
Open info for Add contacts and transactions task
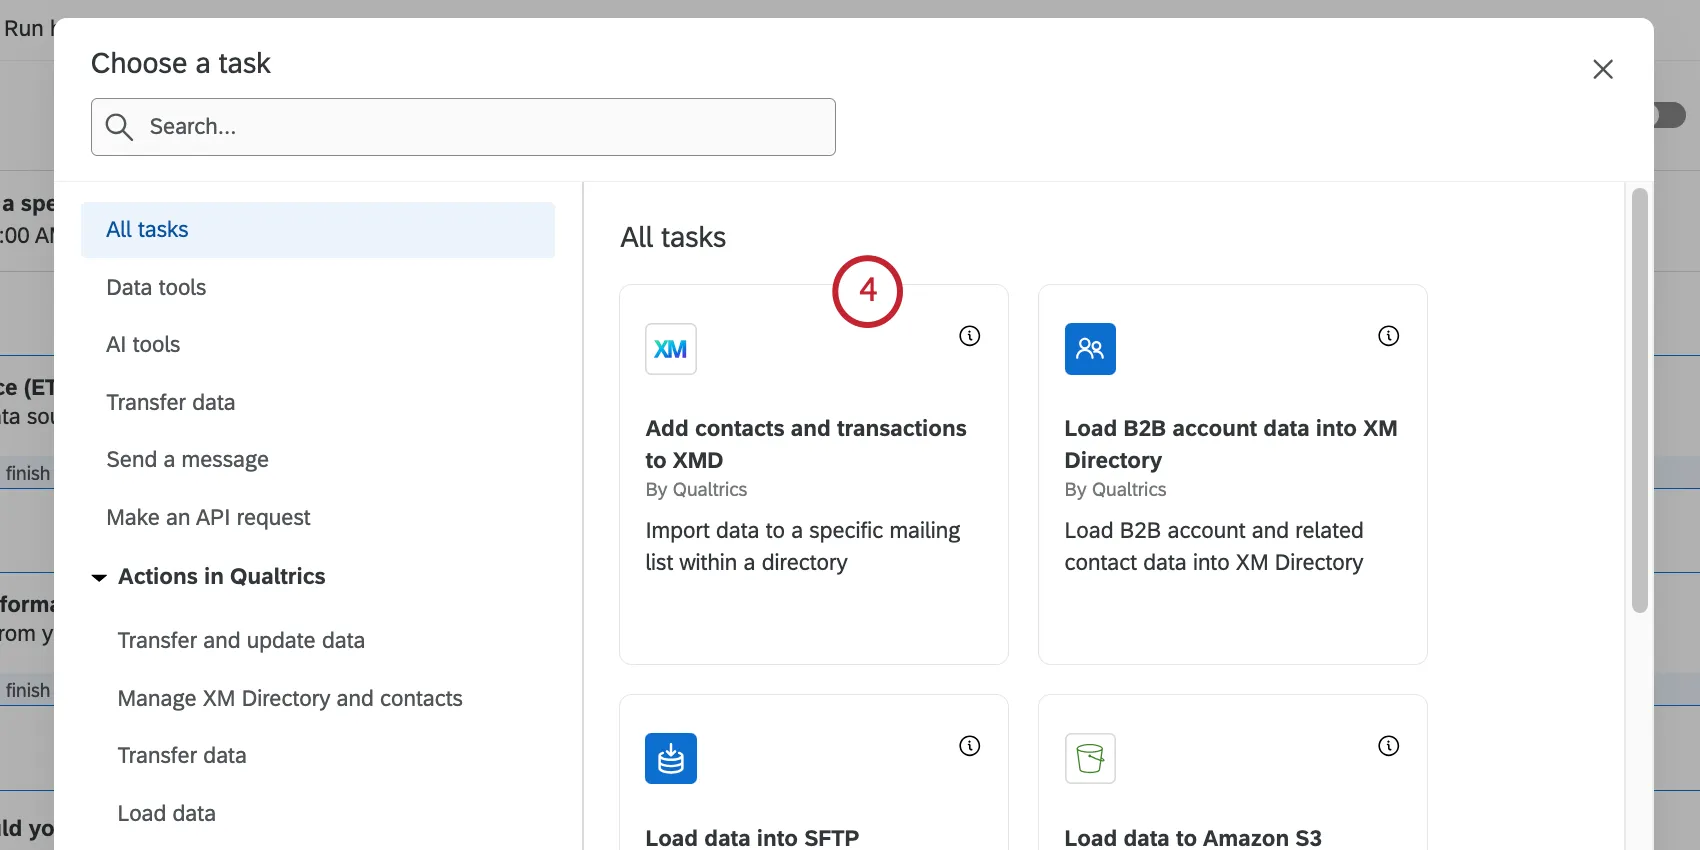point(969,336)
